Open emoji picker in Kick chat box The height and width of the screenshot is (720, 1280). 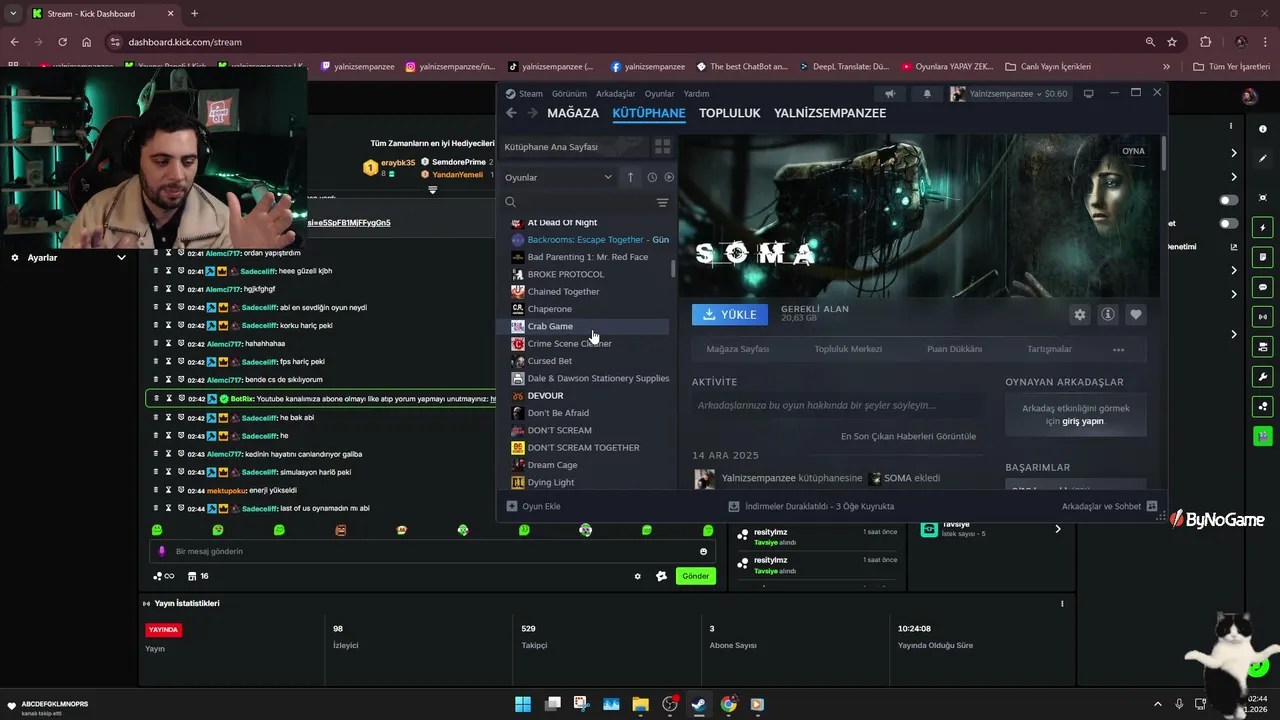(704, 551)
